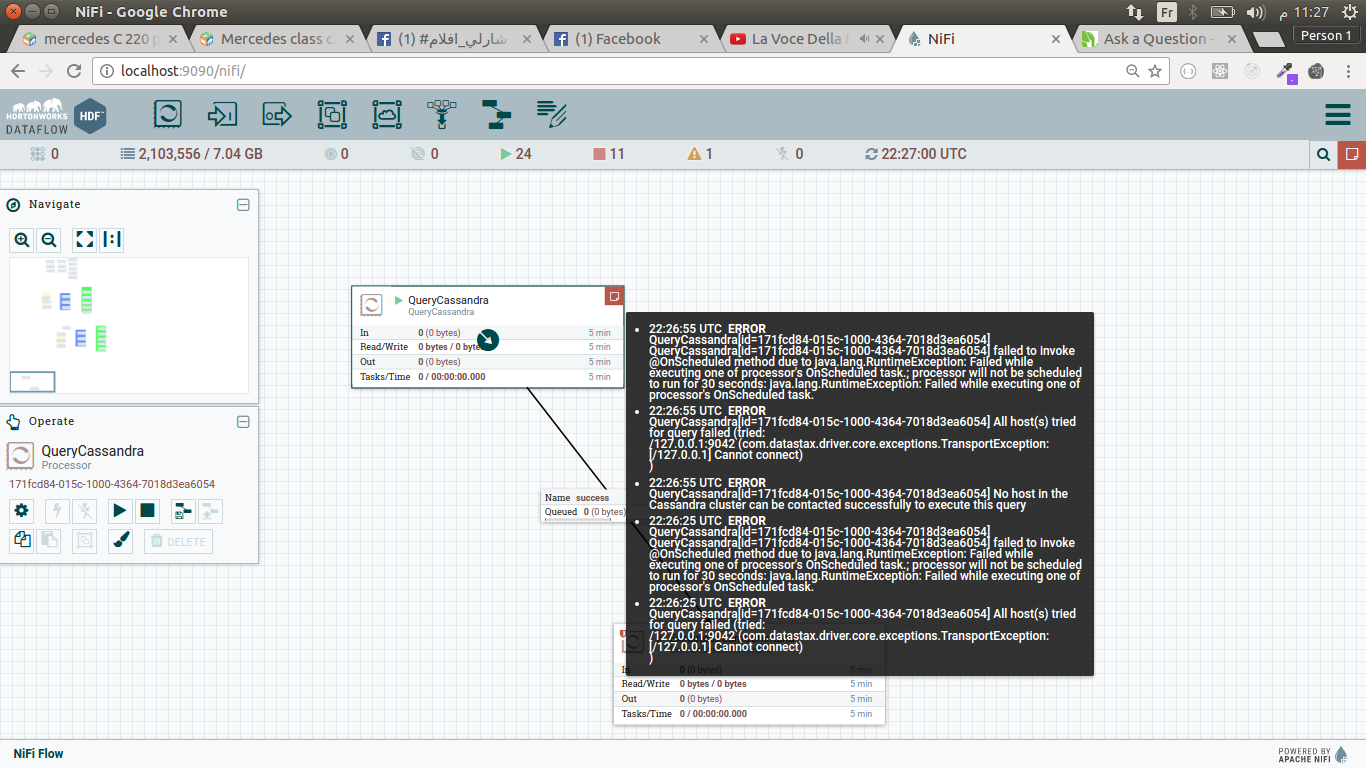The height and width of the screenshot is (768, 1366).
Task: Select the Processor icon on the components toolbar
Action: 167,114
